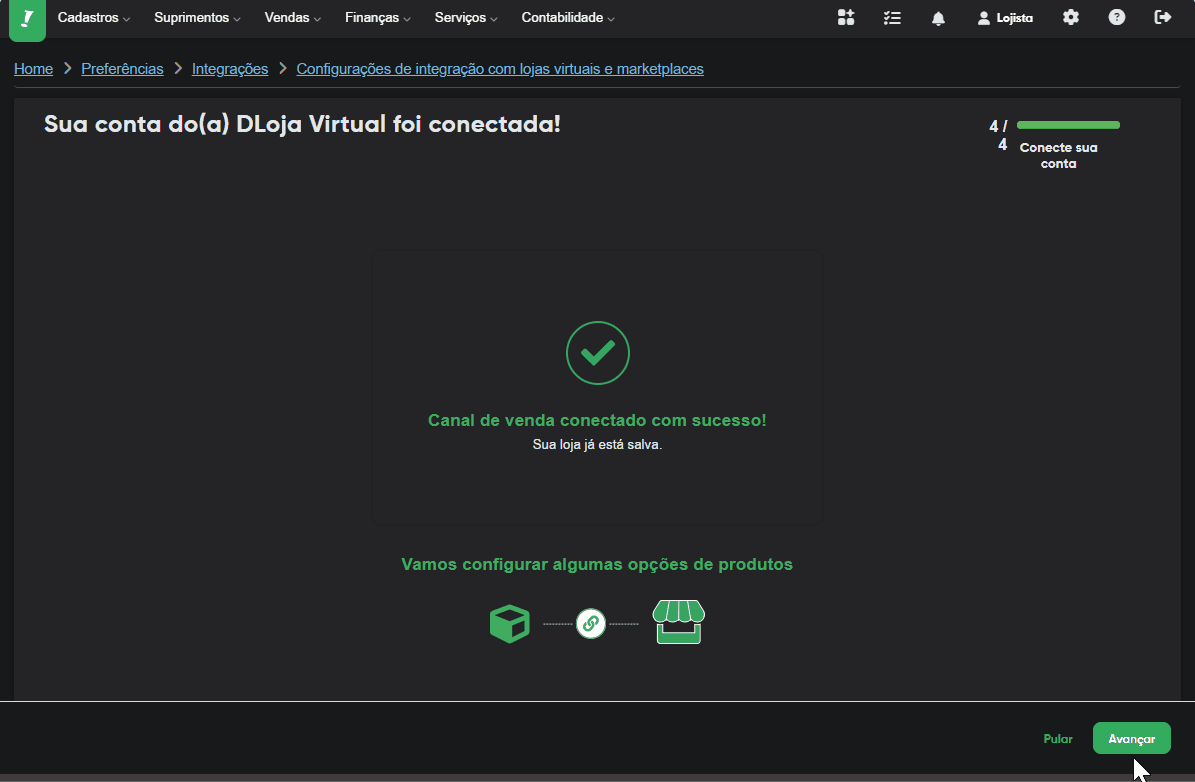Screen dimensions: 1195x782
Task: Expand the Cadastros menu
Action: click(94, 18)
